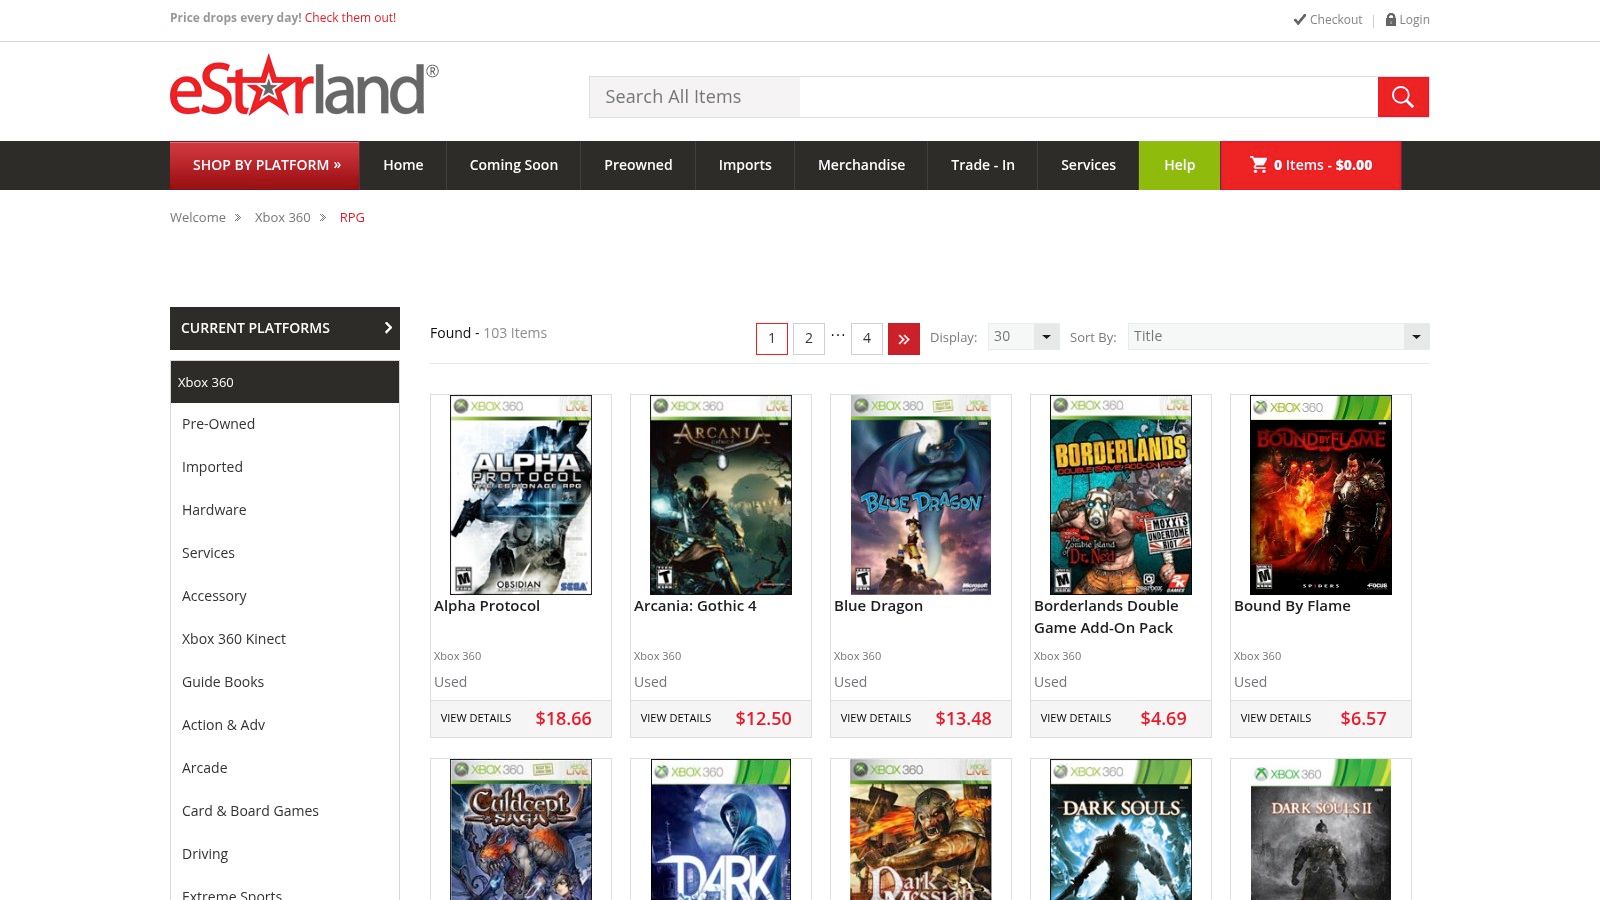
Task: Click the Arcania: Gothic 4 title link
Action: pos(695,606)
